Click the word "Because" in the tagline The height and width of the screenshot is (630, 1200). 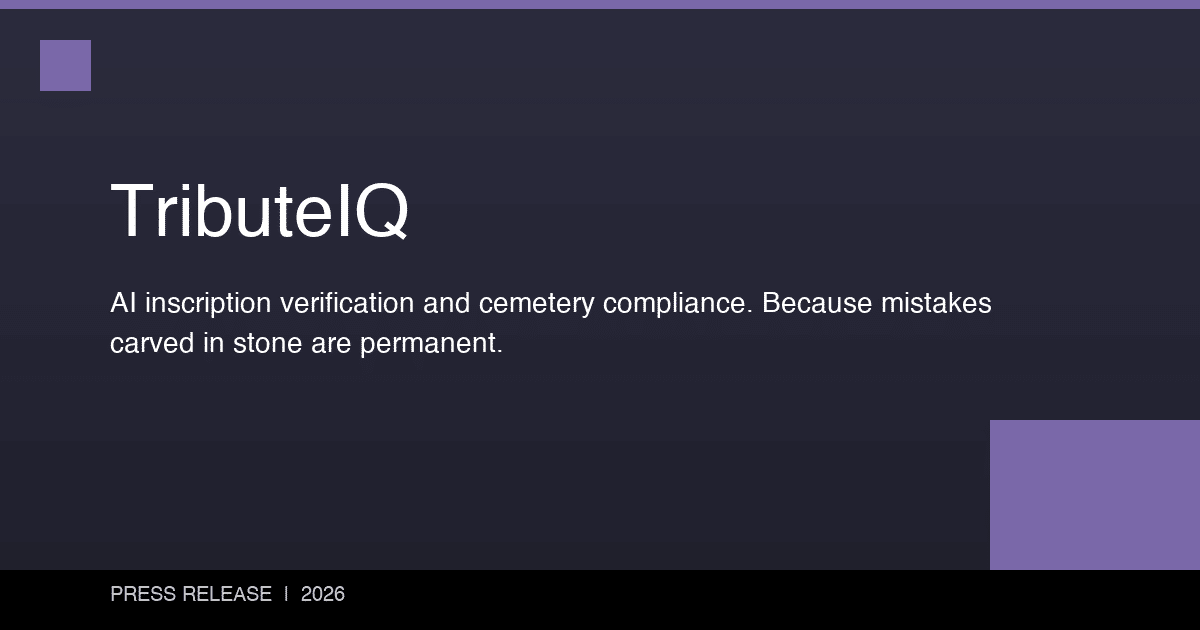pos(816,303)
